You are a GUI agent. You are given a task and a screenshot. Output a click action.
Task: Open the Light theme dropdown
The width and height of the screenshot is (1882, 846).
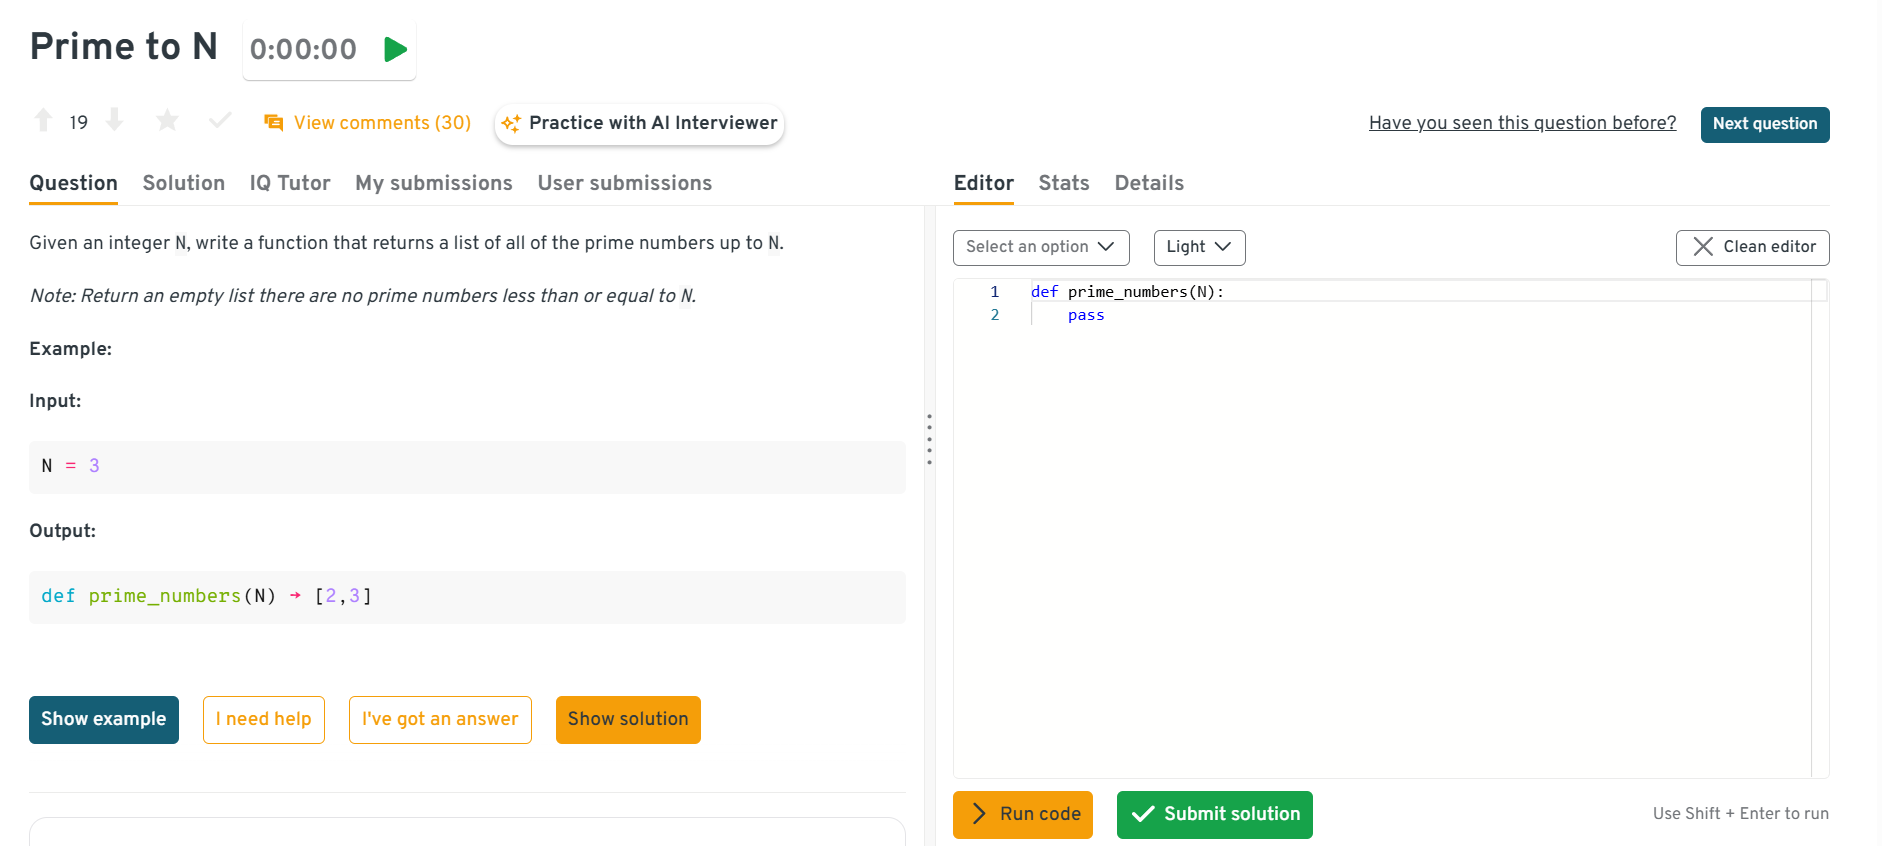coord(1198,247)
